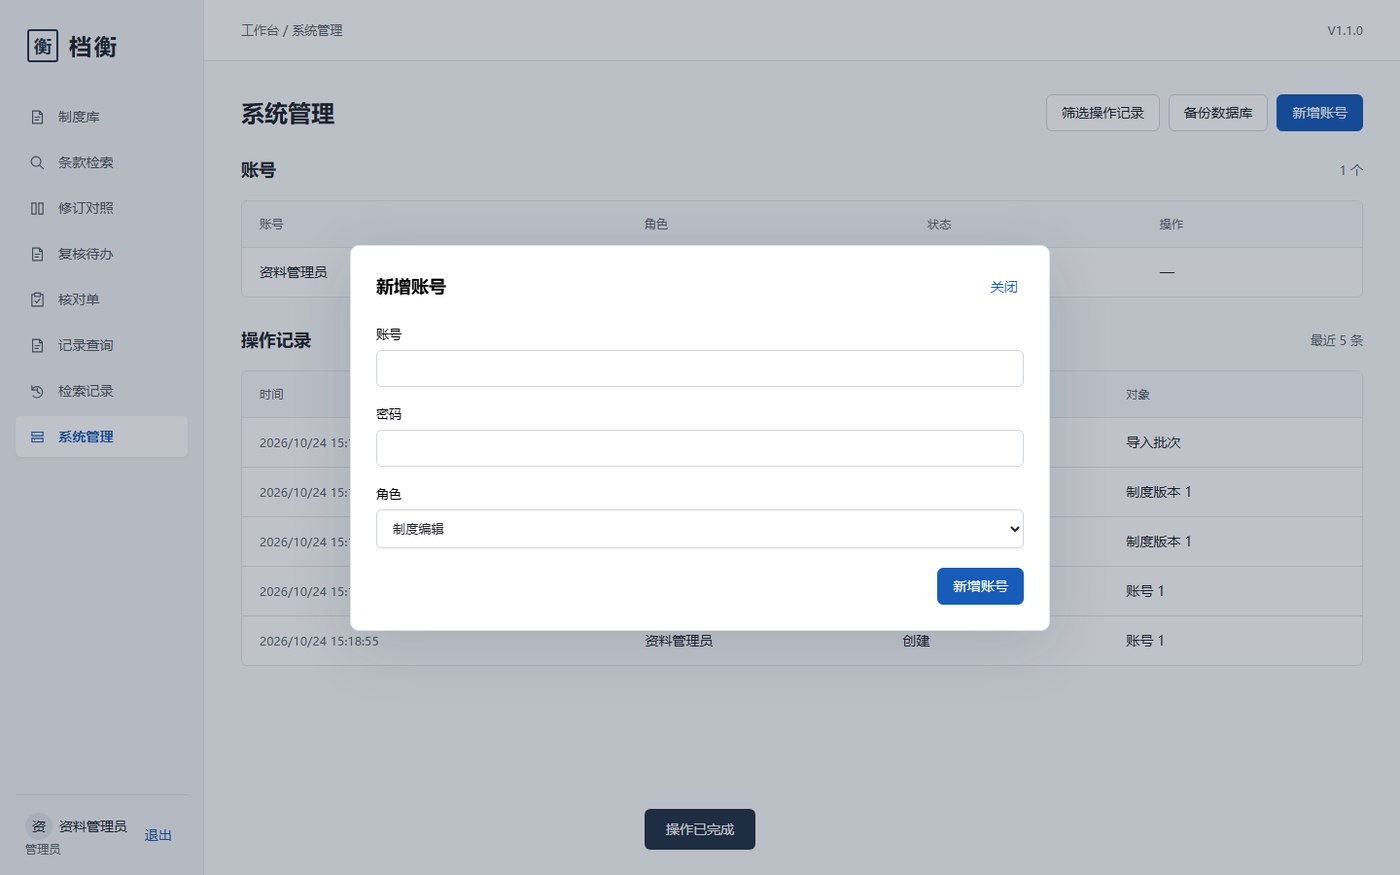1400x875 pixels.
Task: Click the 修订对照 columns icon
Action: [x=37, y=208]
